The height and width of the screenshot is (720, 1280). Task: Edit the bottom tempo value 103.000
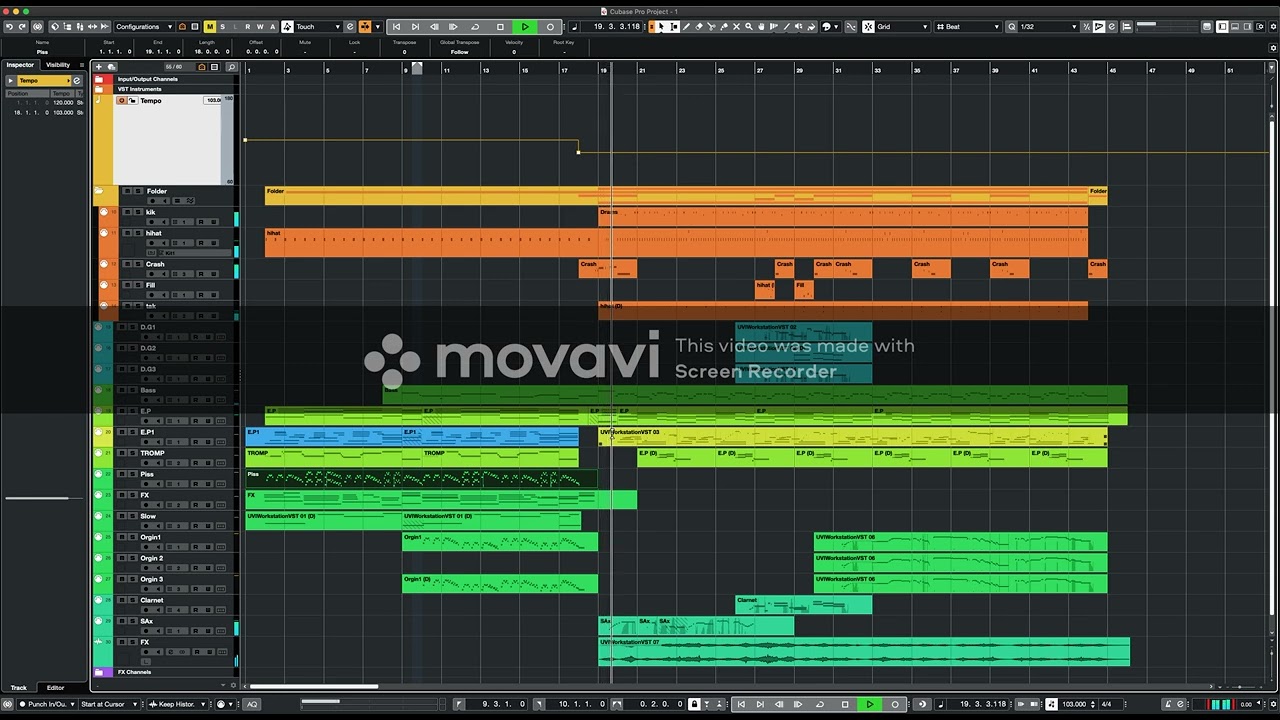pyautogui.click(x=1073, y=704)
